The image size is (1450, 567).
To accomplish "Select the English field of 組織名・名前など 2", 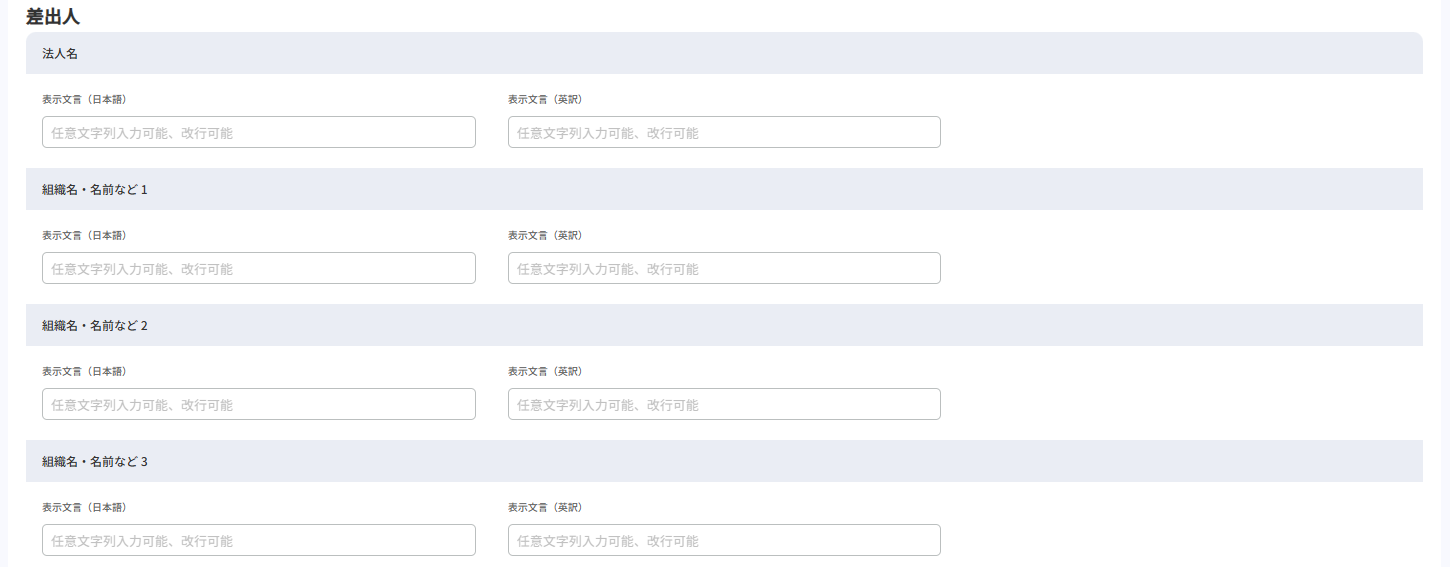I will click(x=724, y=404).
